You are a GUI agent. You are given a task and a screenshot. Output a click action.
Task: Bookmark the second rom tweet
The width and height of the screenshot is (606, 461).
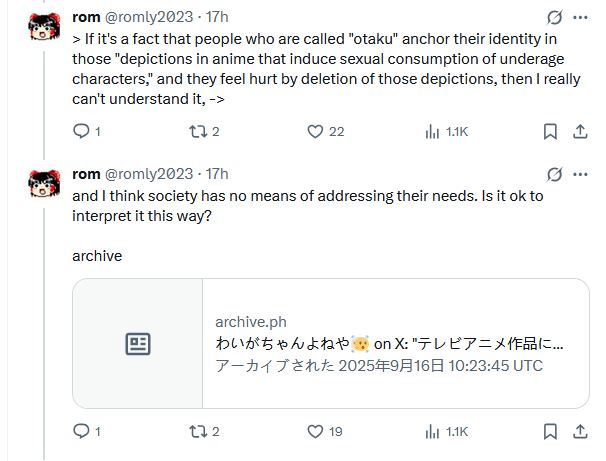pyautogui.click(x=549, y=432)
